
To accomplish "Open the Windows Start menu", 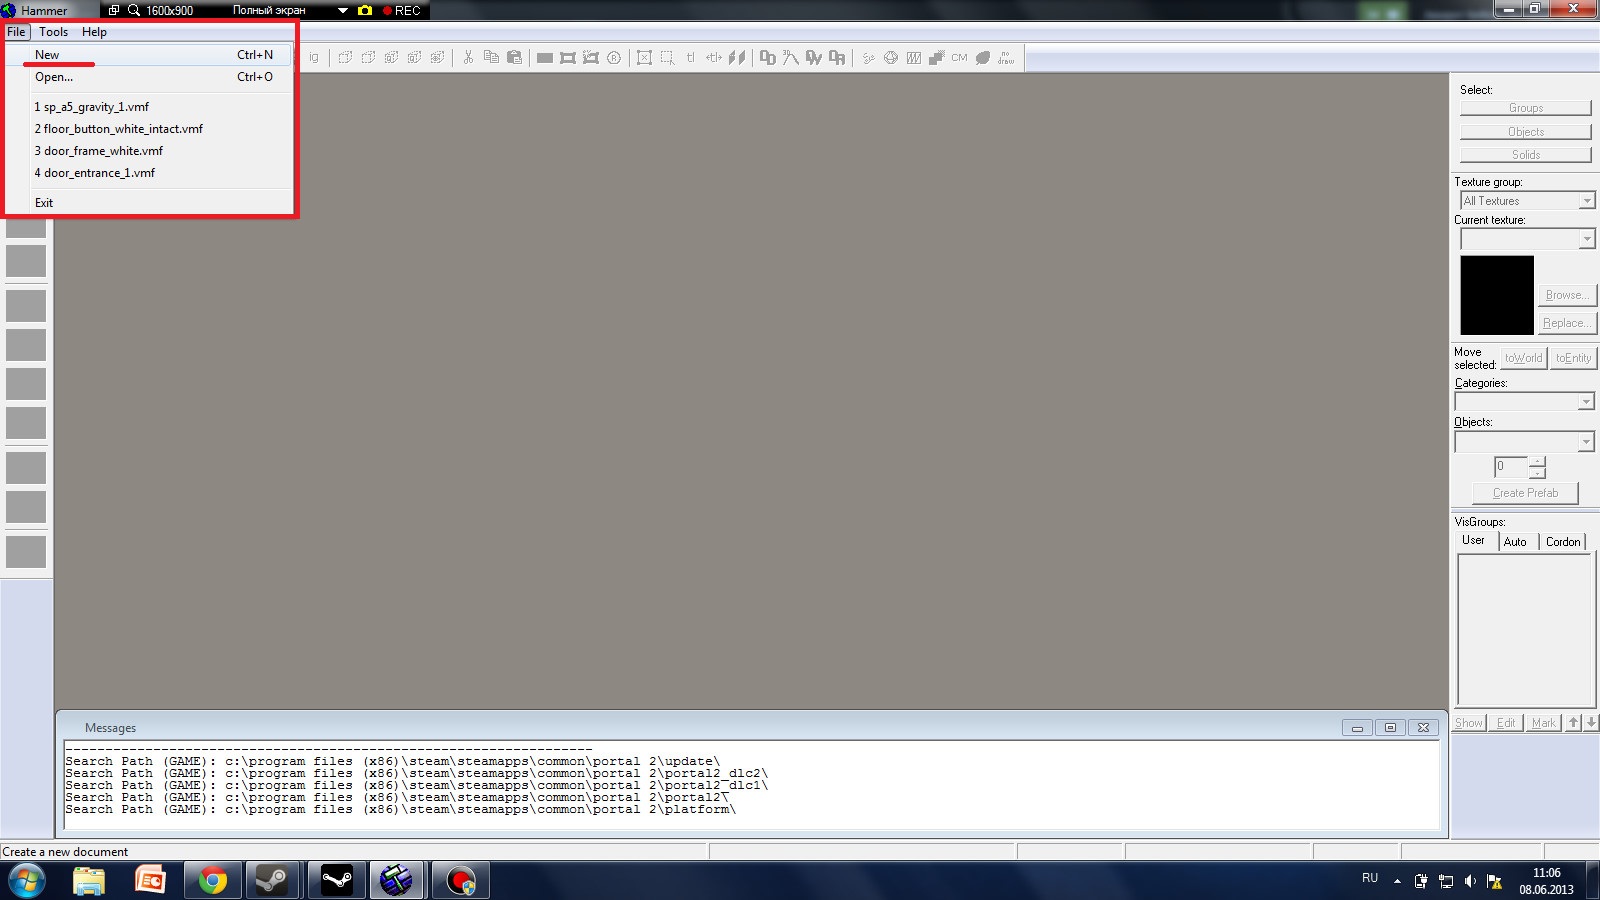I will pos(27,881).
